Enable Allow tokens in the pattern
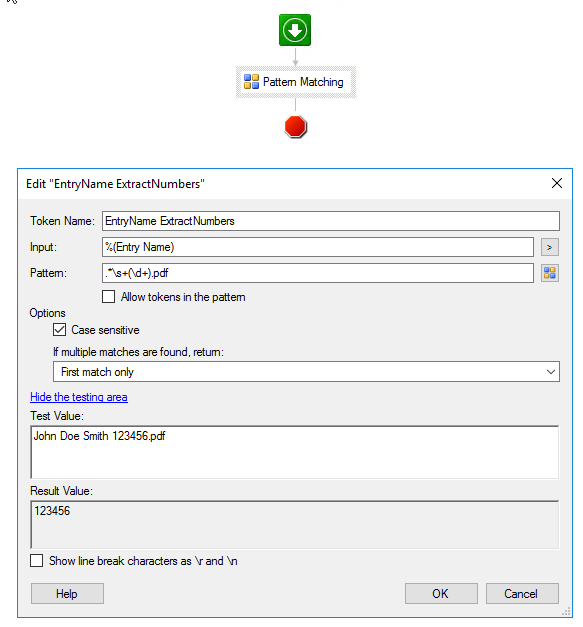The image size is (583, 627). (108, 297)
